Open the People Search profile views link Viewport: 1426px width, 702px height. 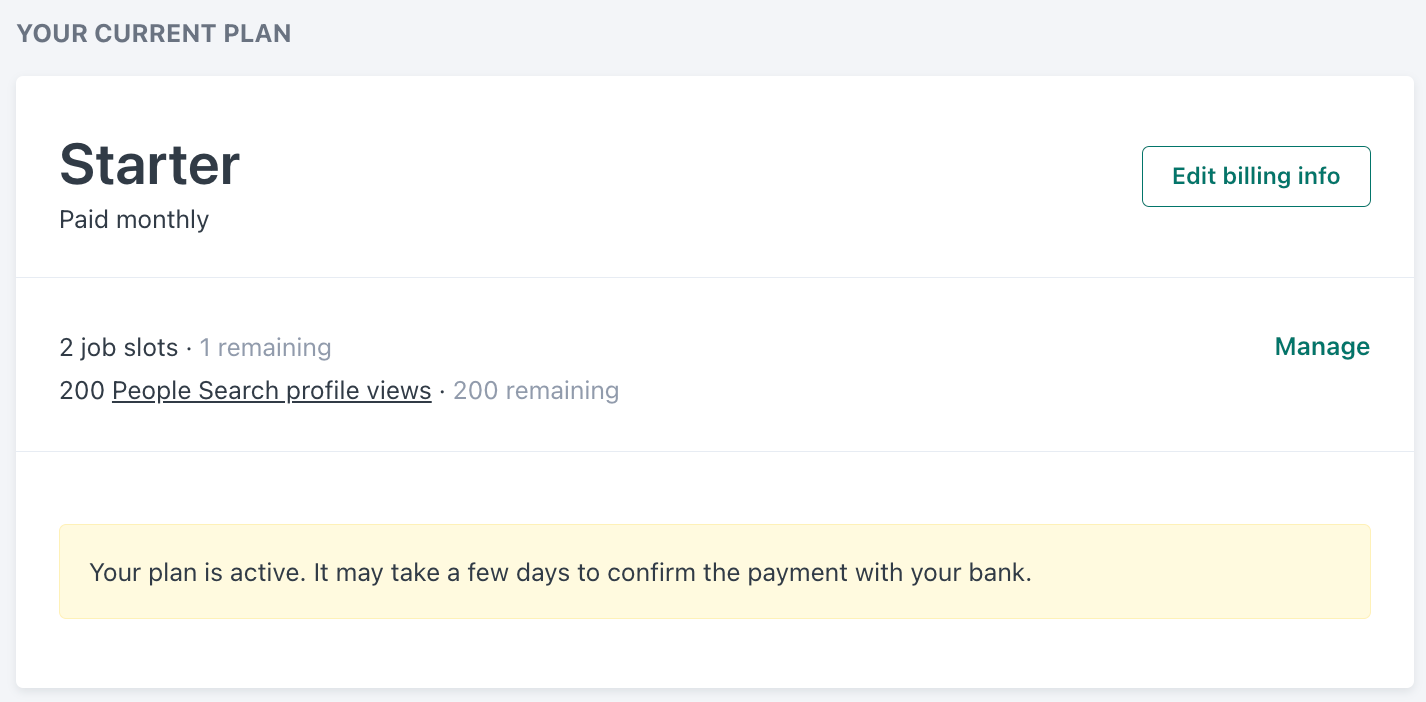coord(271,391)
